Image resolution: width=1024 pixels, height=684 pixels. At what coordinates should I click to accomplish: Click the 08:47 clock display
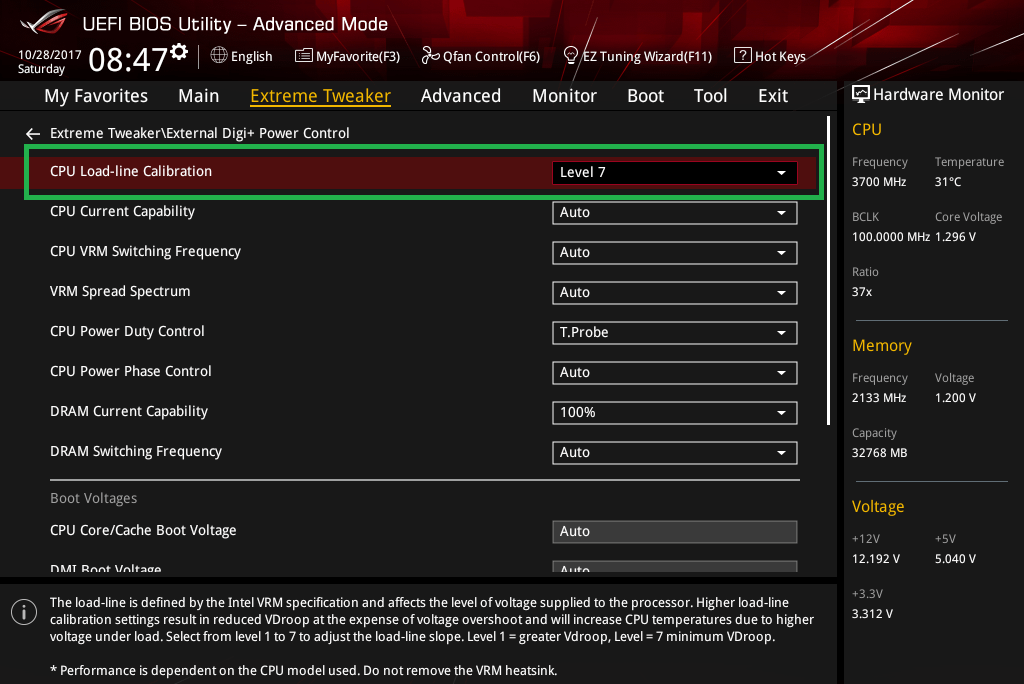pos(128,60)
